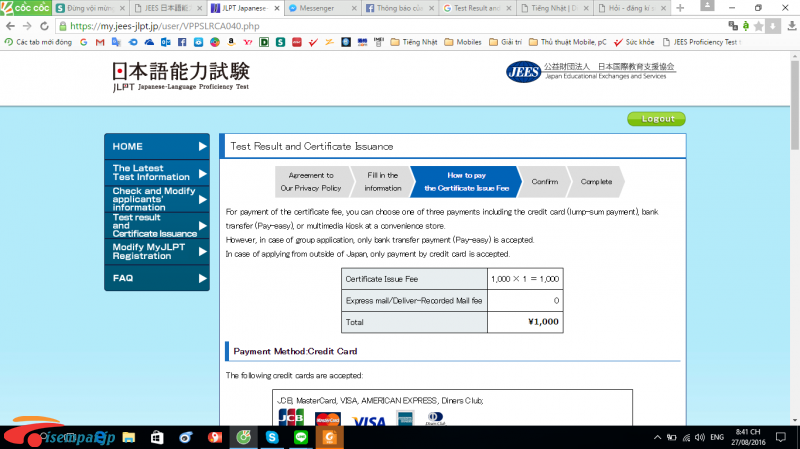
Task: Close the Messenger tab
Action: [x=354, y=8]
